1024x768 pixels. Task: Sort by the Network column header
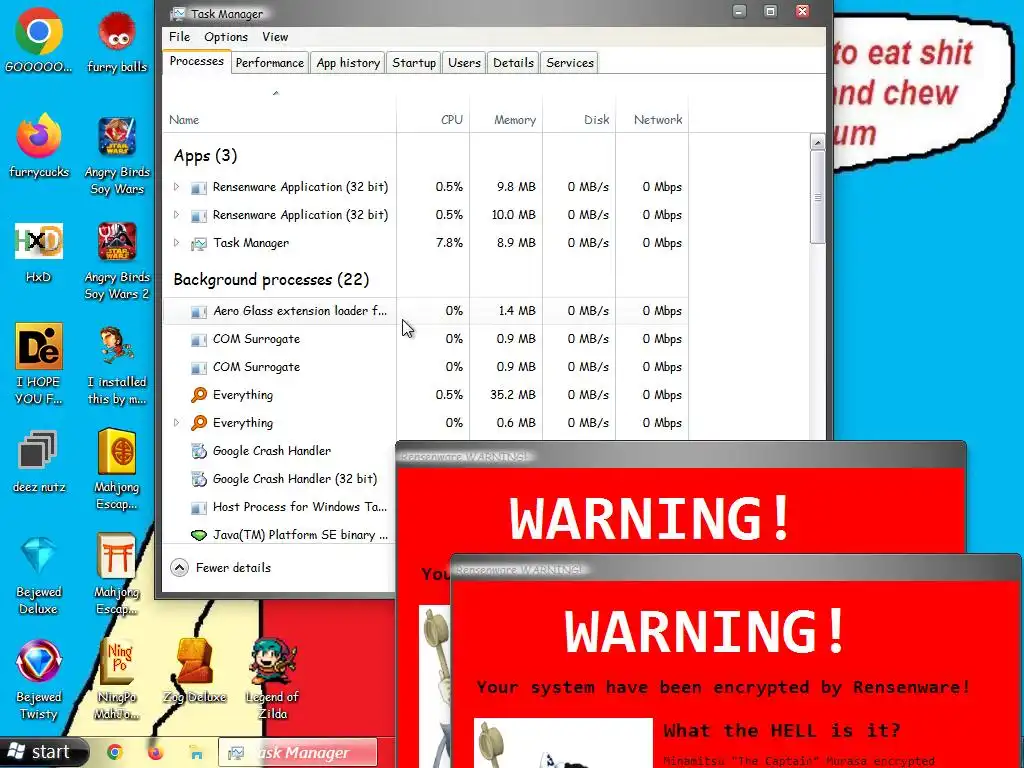pyautogui.click(x=652, y=120)
